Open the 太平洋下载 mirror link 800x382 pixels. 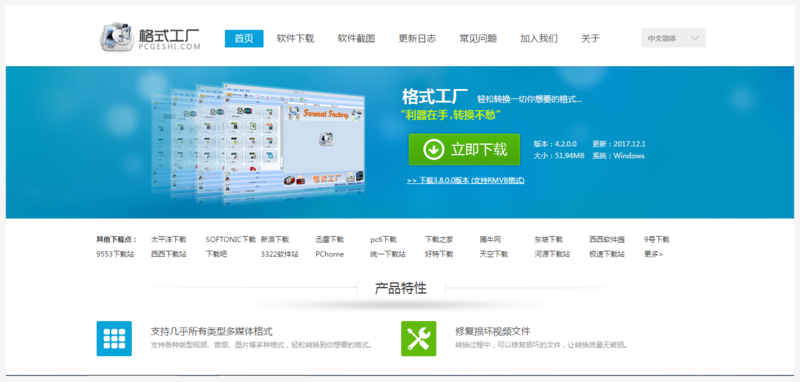coord(168,239)
